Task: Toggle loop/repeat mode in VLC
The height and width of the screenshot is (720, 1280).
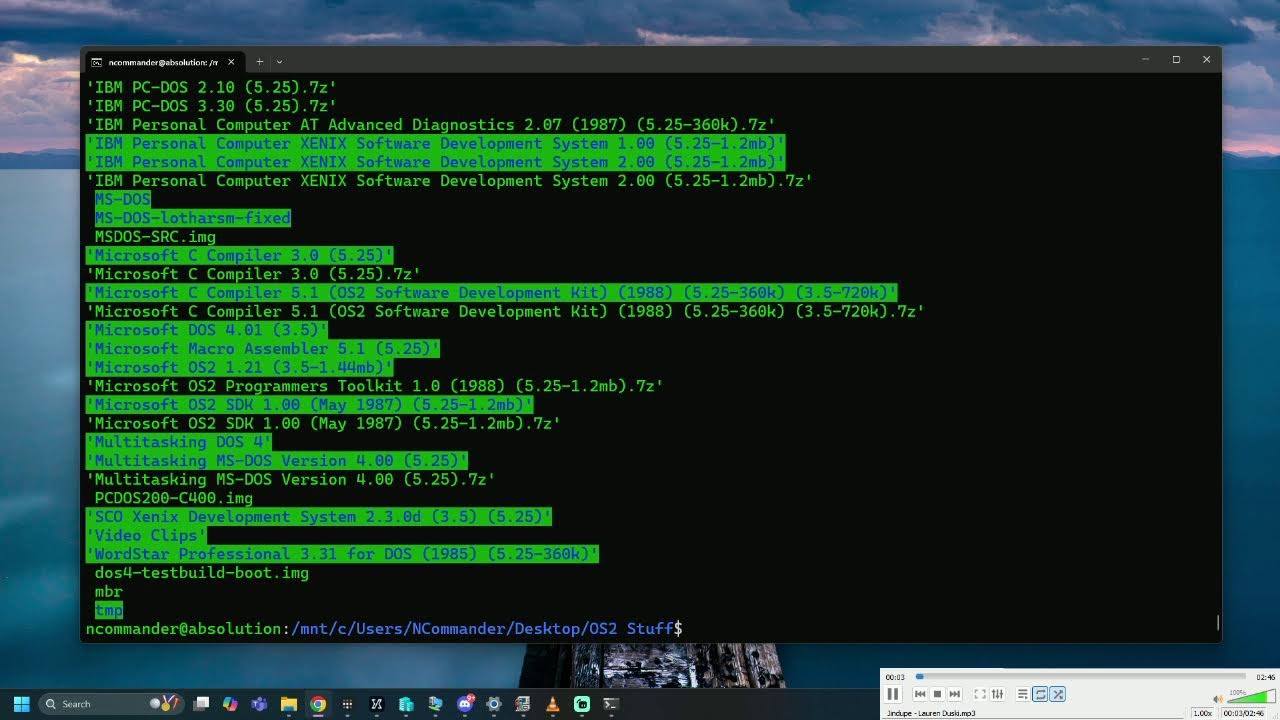Action: coord(1040,694)
